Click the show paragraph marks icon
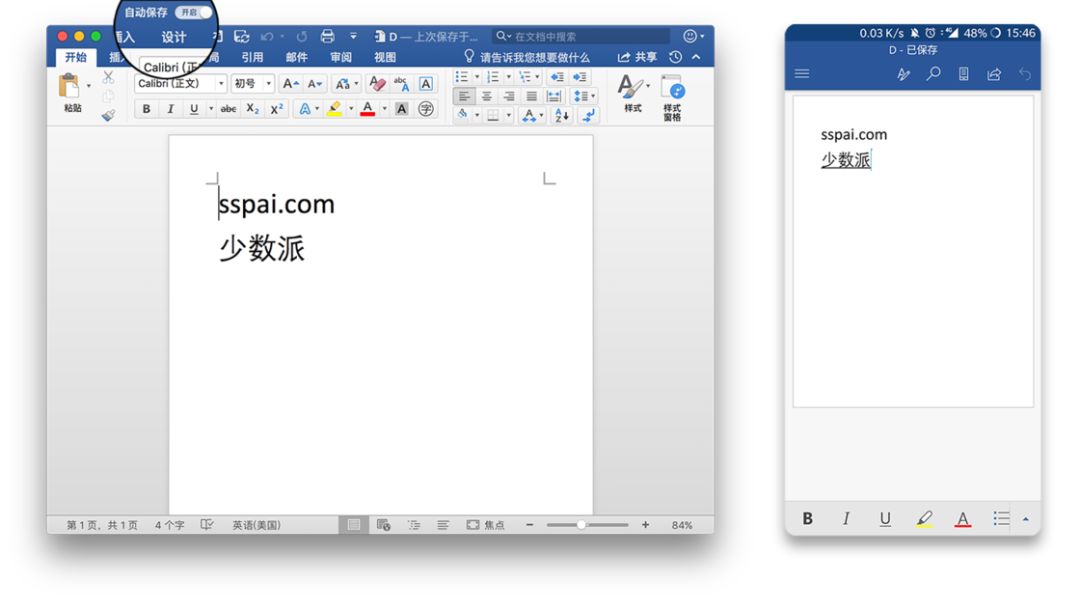 [588, 116]
